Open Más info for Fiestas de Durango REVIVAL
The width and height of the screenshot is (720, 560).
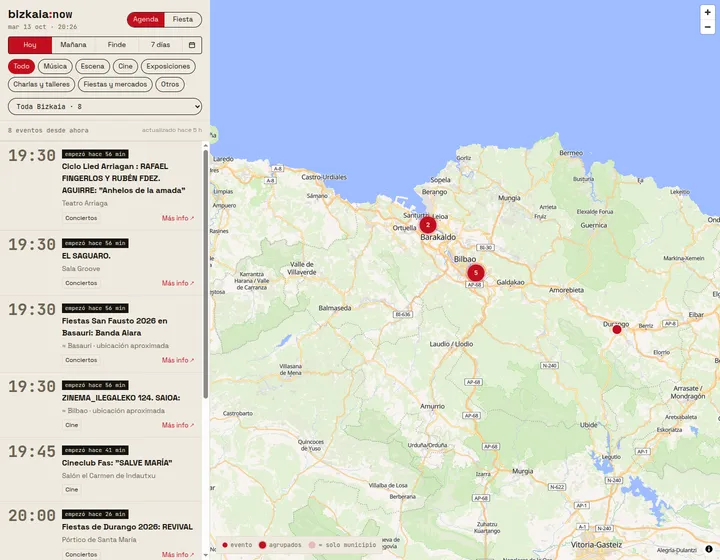pyautogui.click(x=178, y=554)
